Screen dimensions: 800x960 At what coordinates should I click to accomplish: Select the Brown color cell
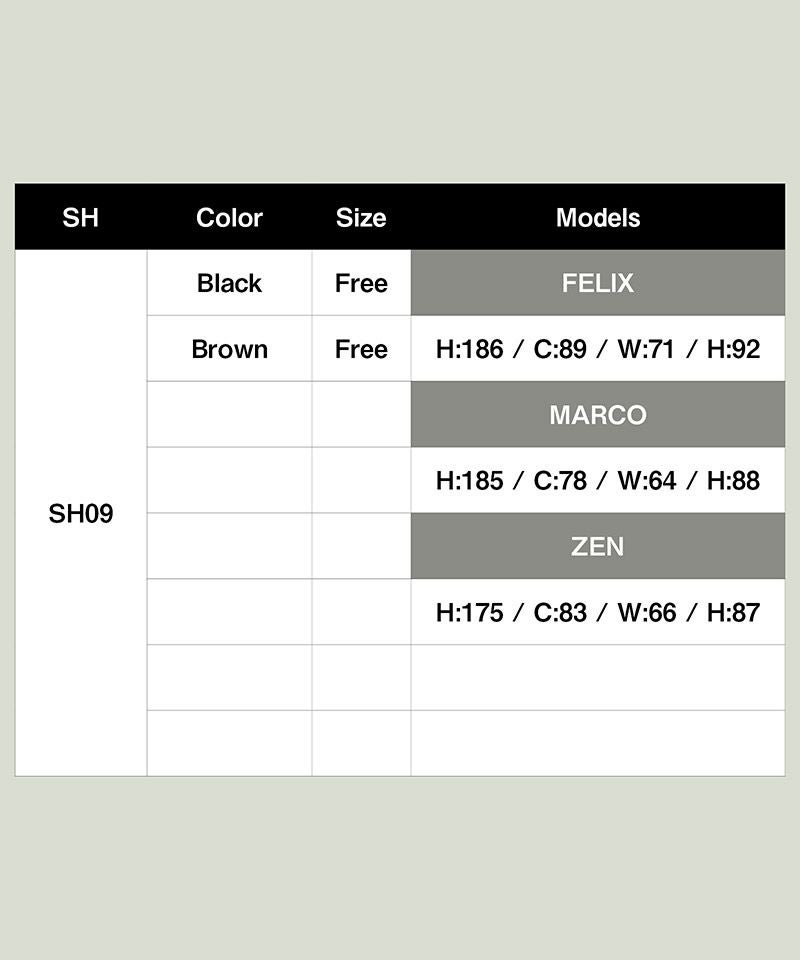pyautogui.click(x=229, y=349)
